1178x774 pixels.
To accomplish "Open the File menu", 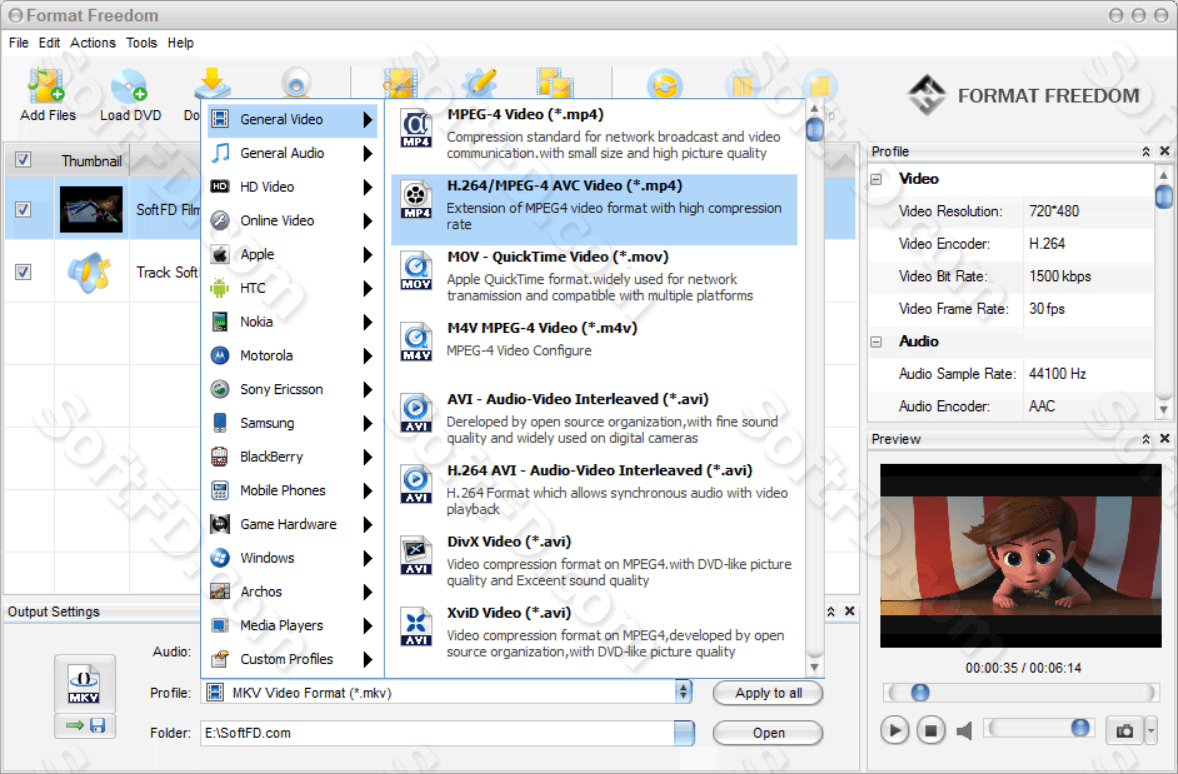I will click(x=19, y=43).
